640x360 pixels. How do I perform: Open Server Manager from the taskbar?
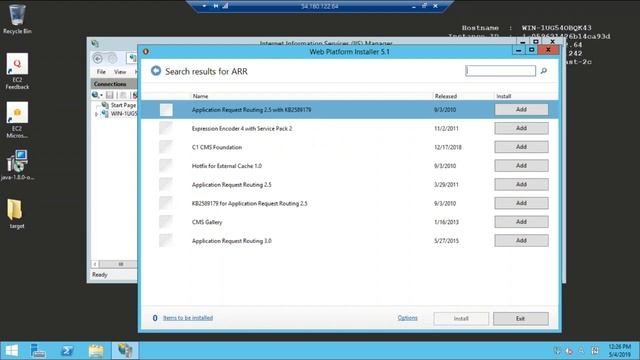(38, 351)
